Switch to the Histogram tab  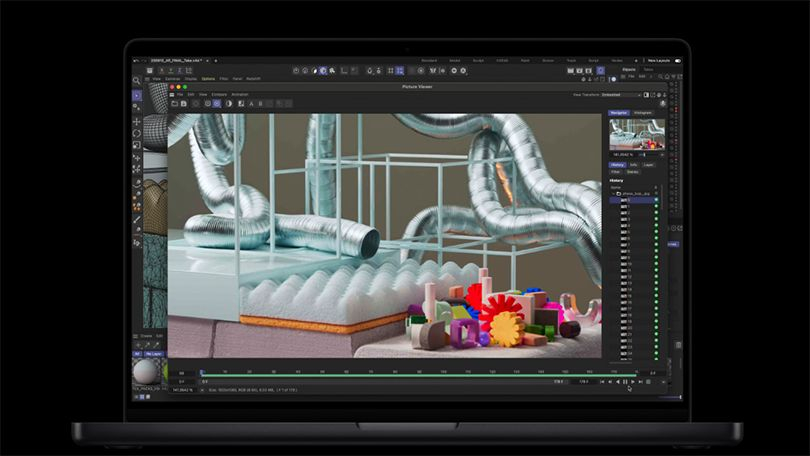[643, 112]
